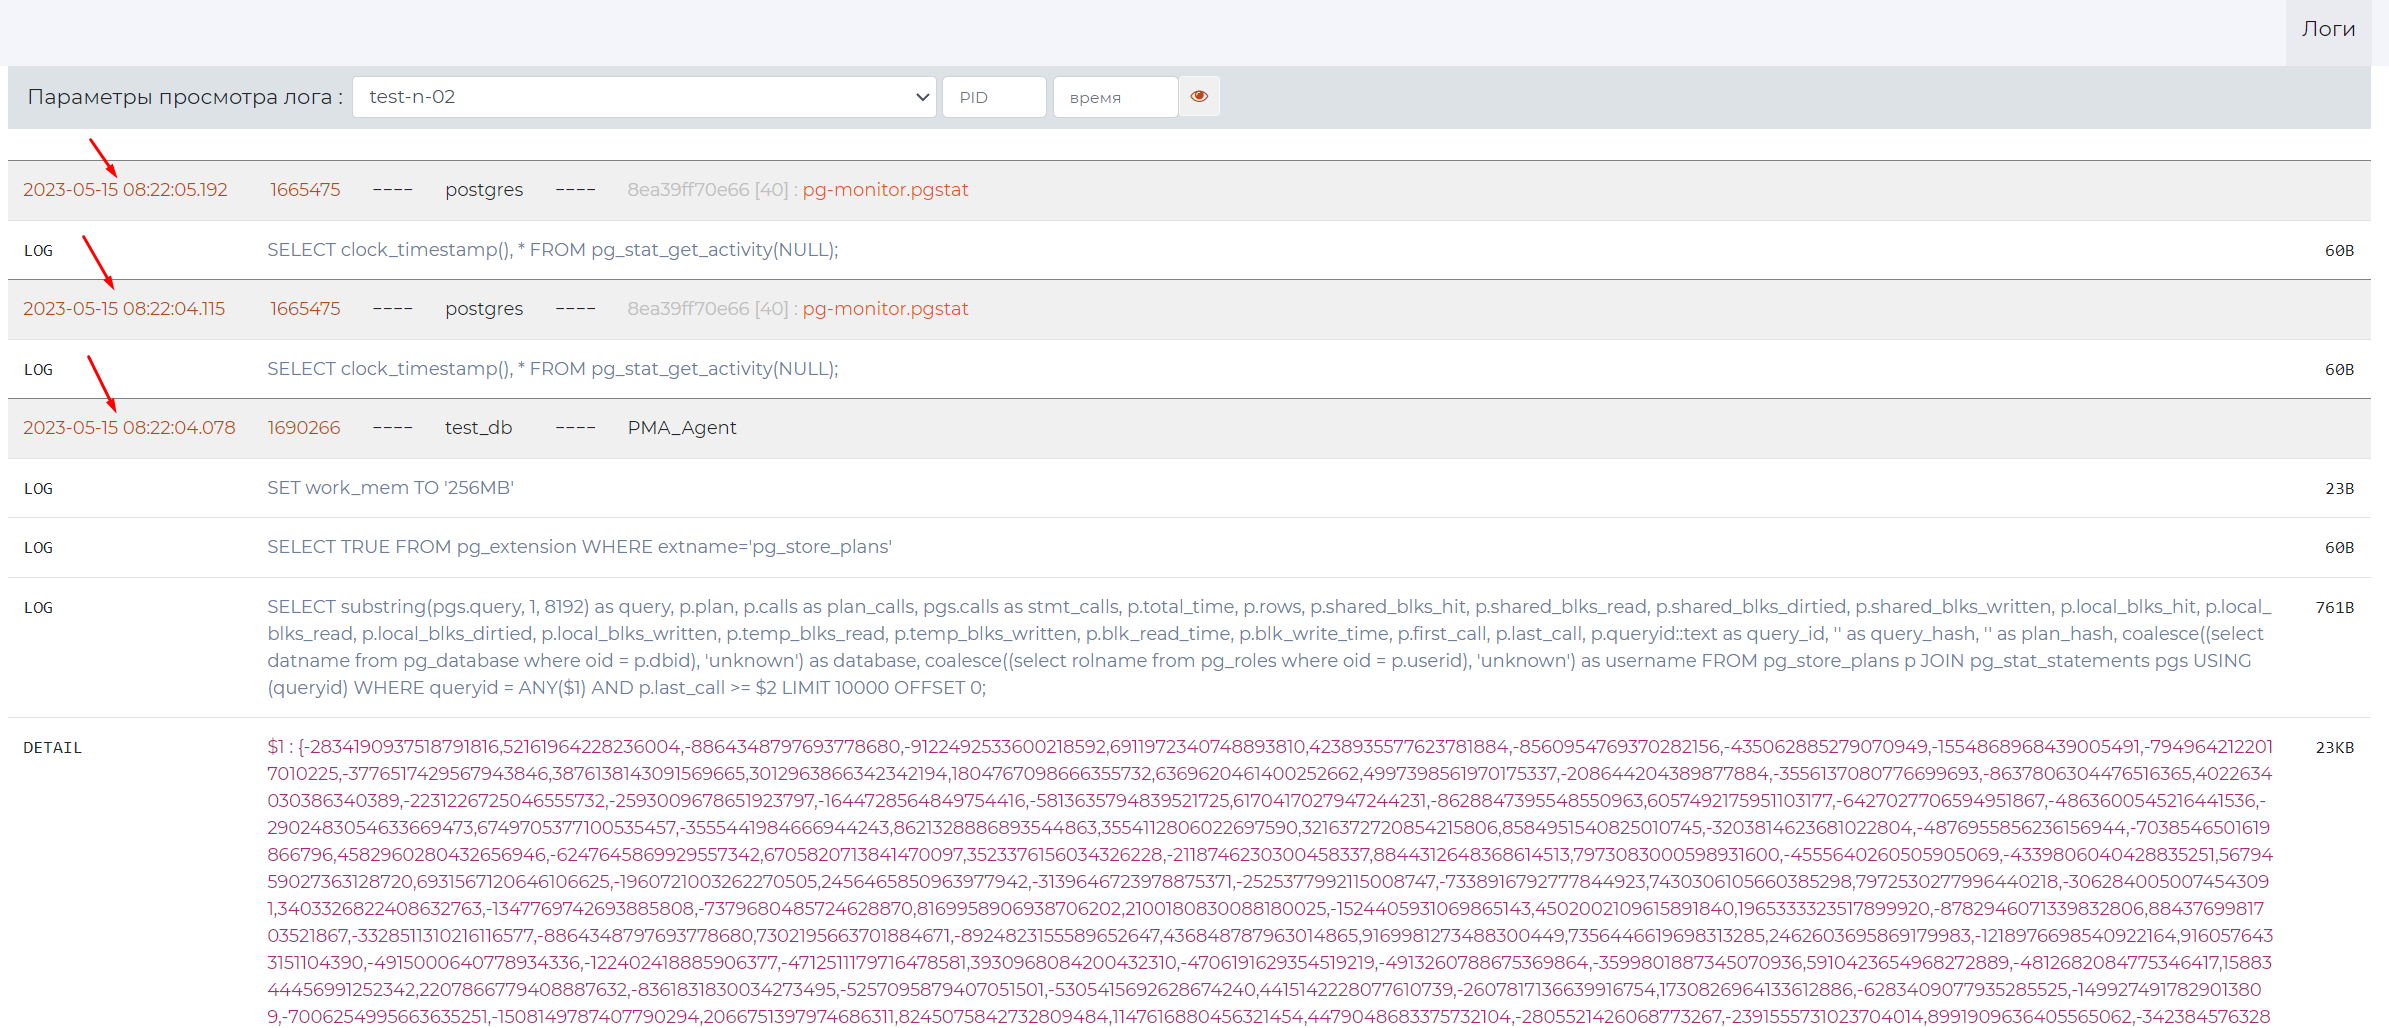2389x1028 pixels.
Task: Switch to the Логи tab
Action: [2327, 30]
